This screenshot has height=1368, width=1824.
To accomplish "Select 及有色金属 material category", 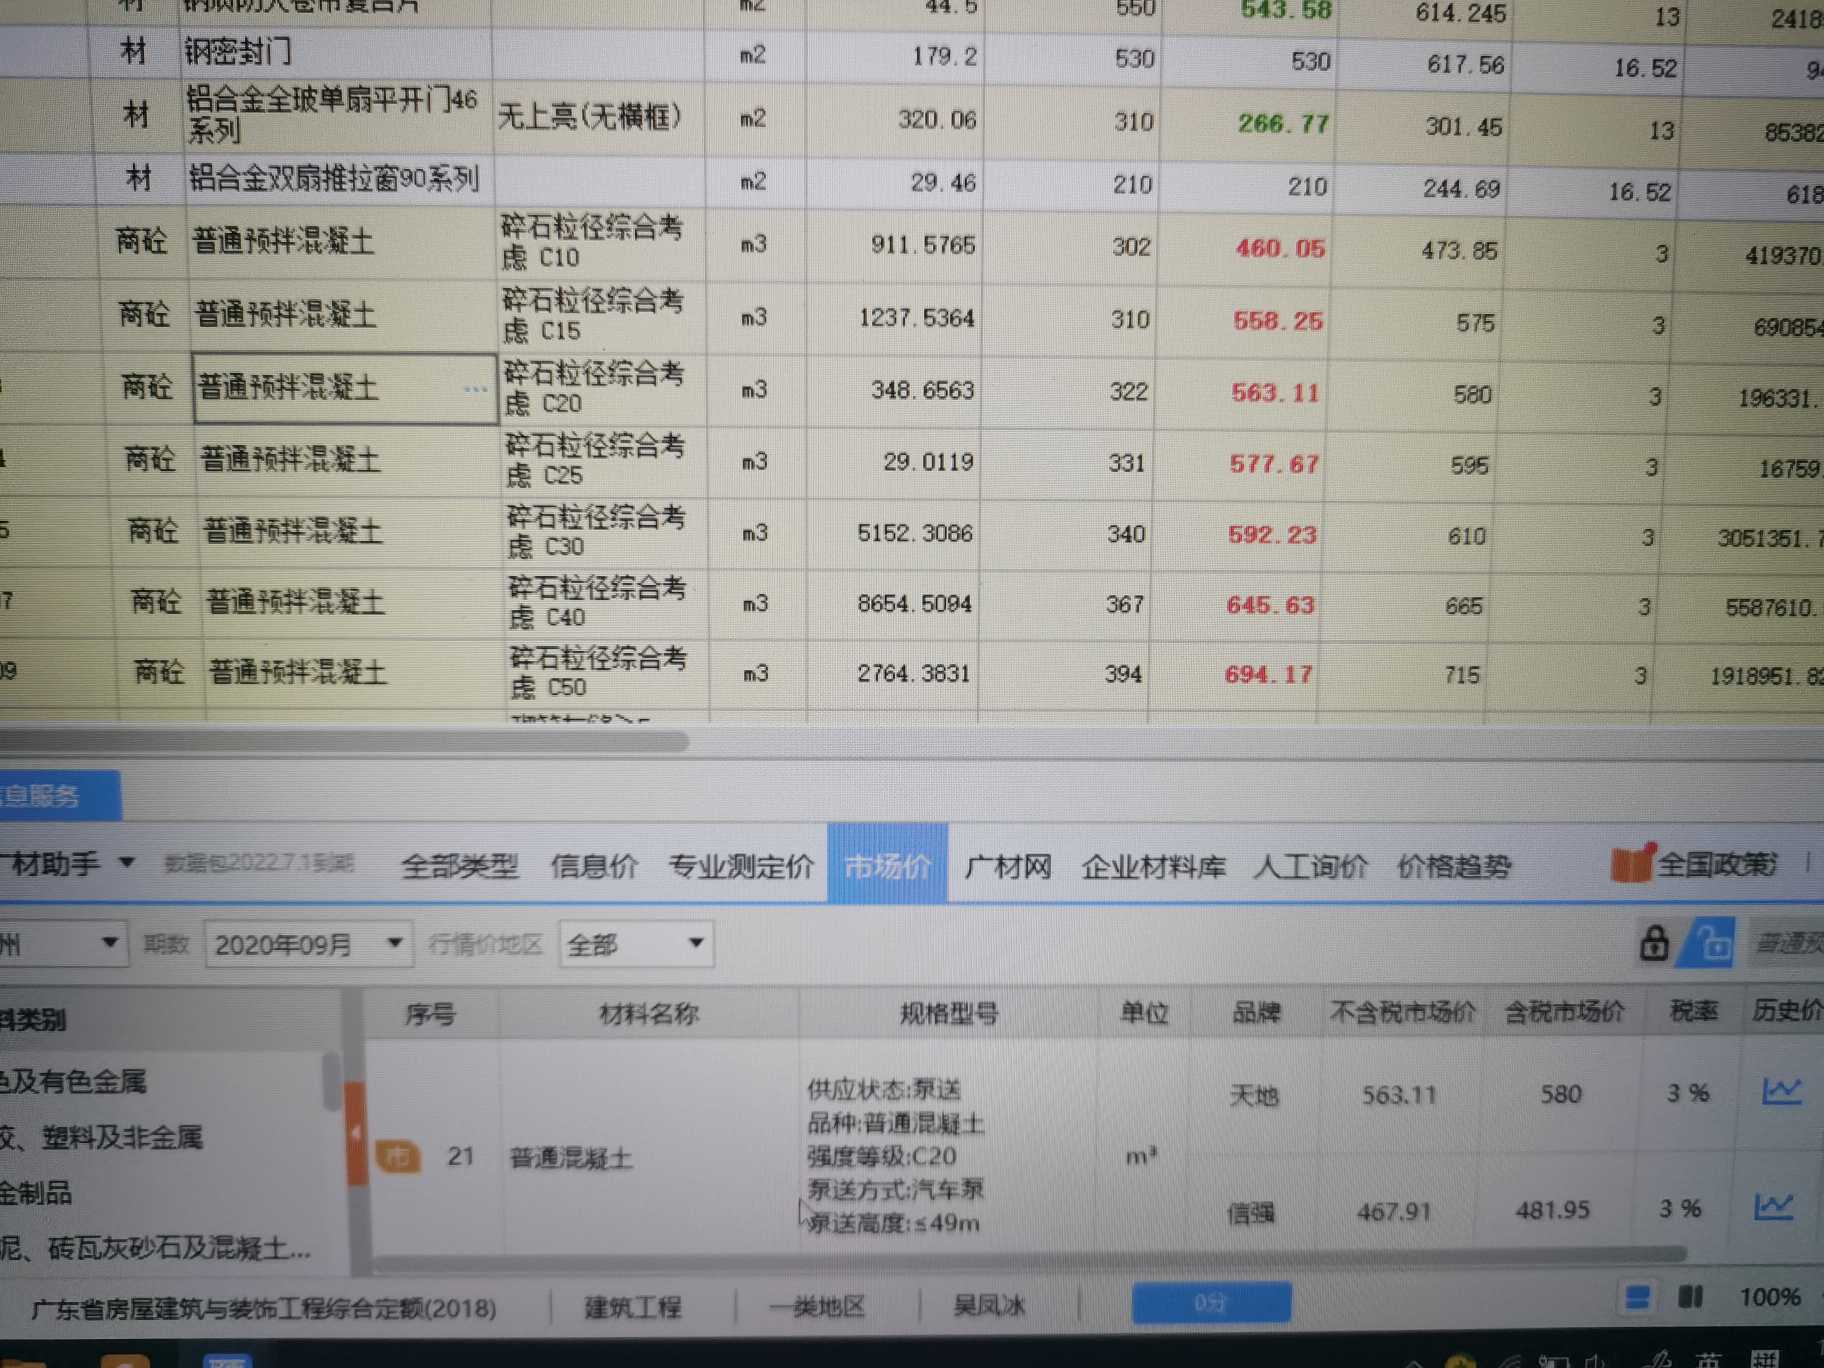I will (x=73, y=1081).
